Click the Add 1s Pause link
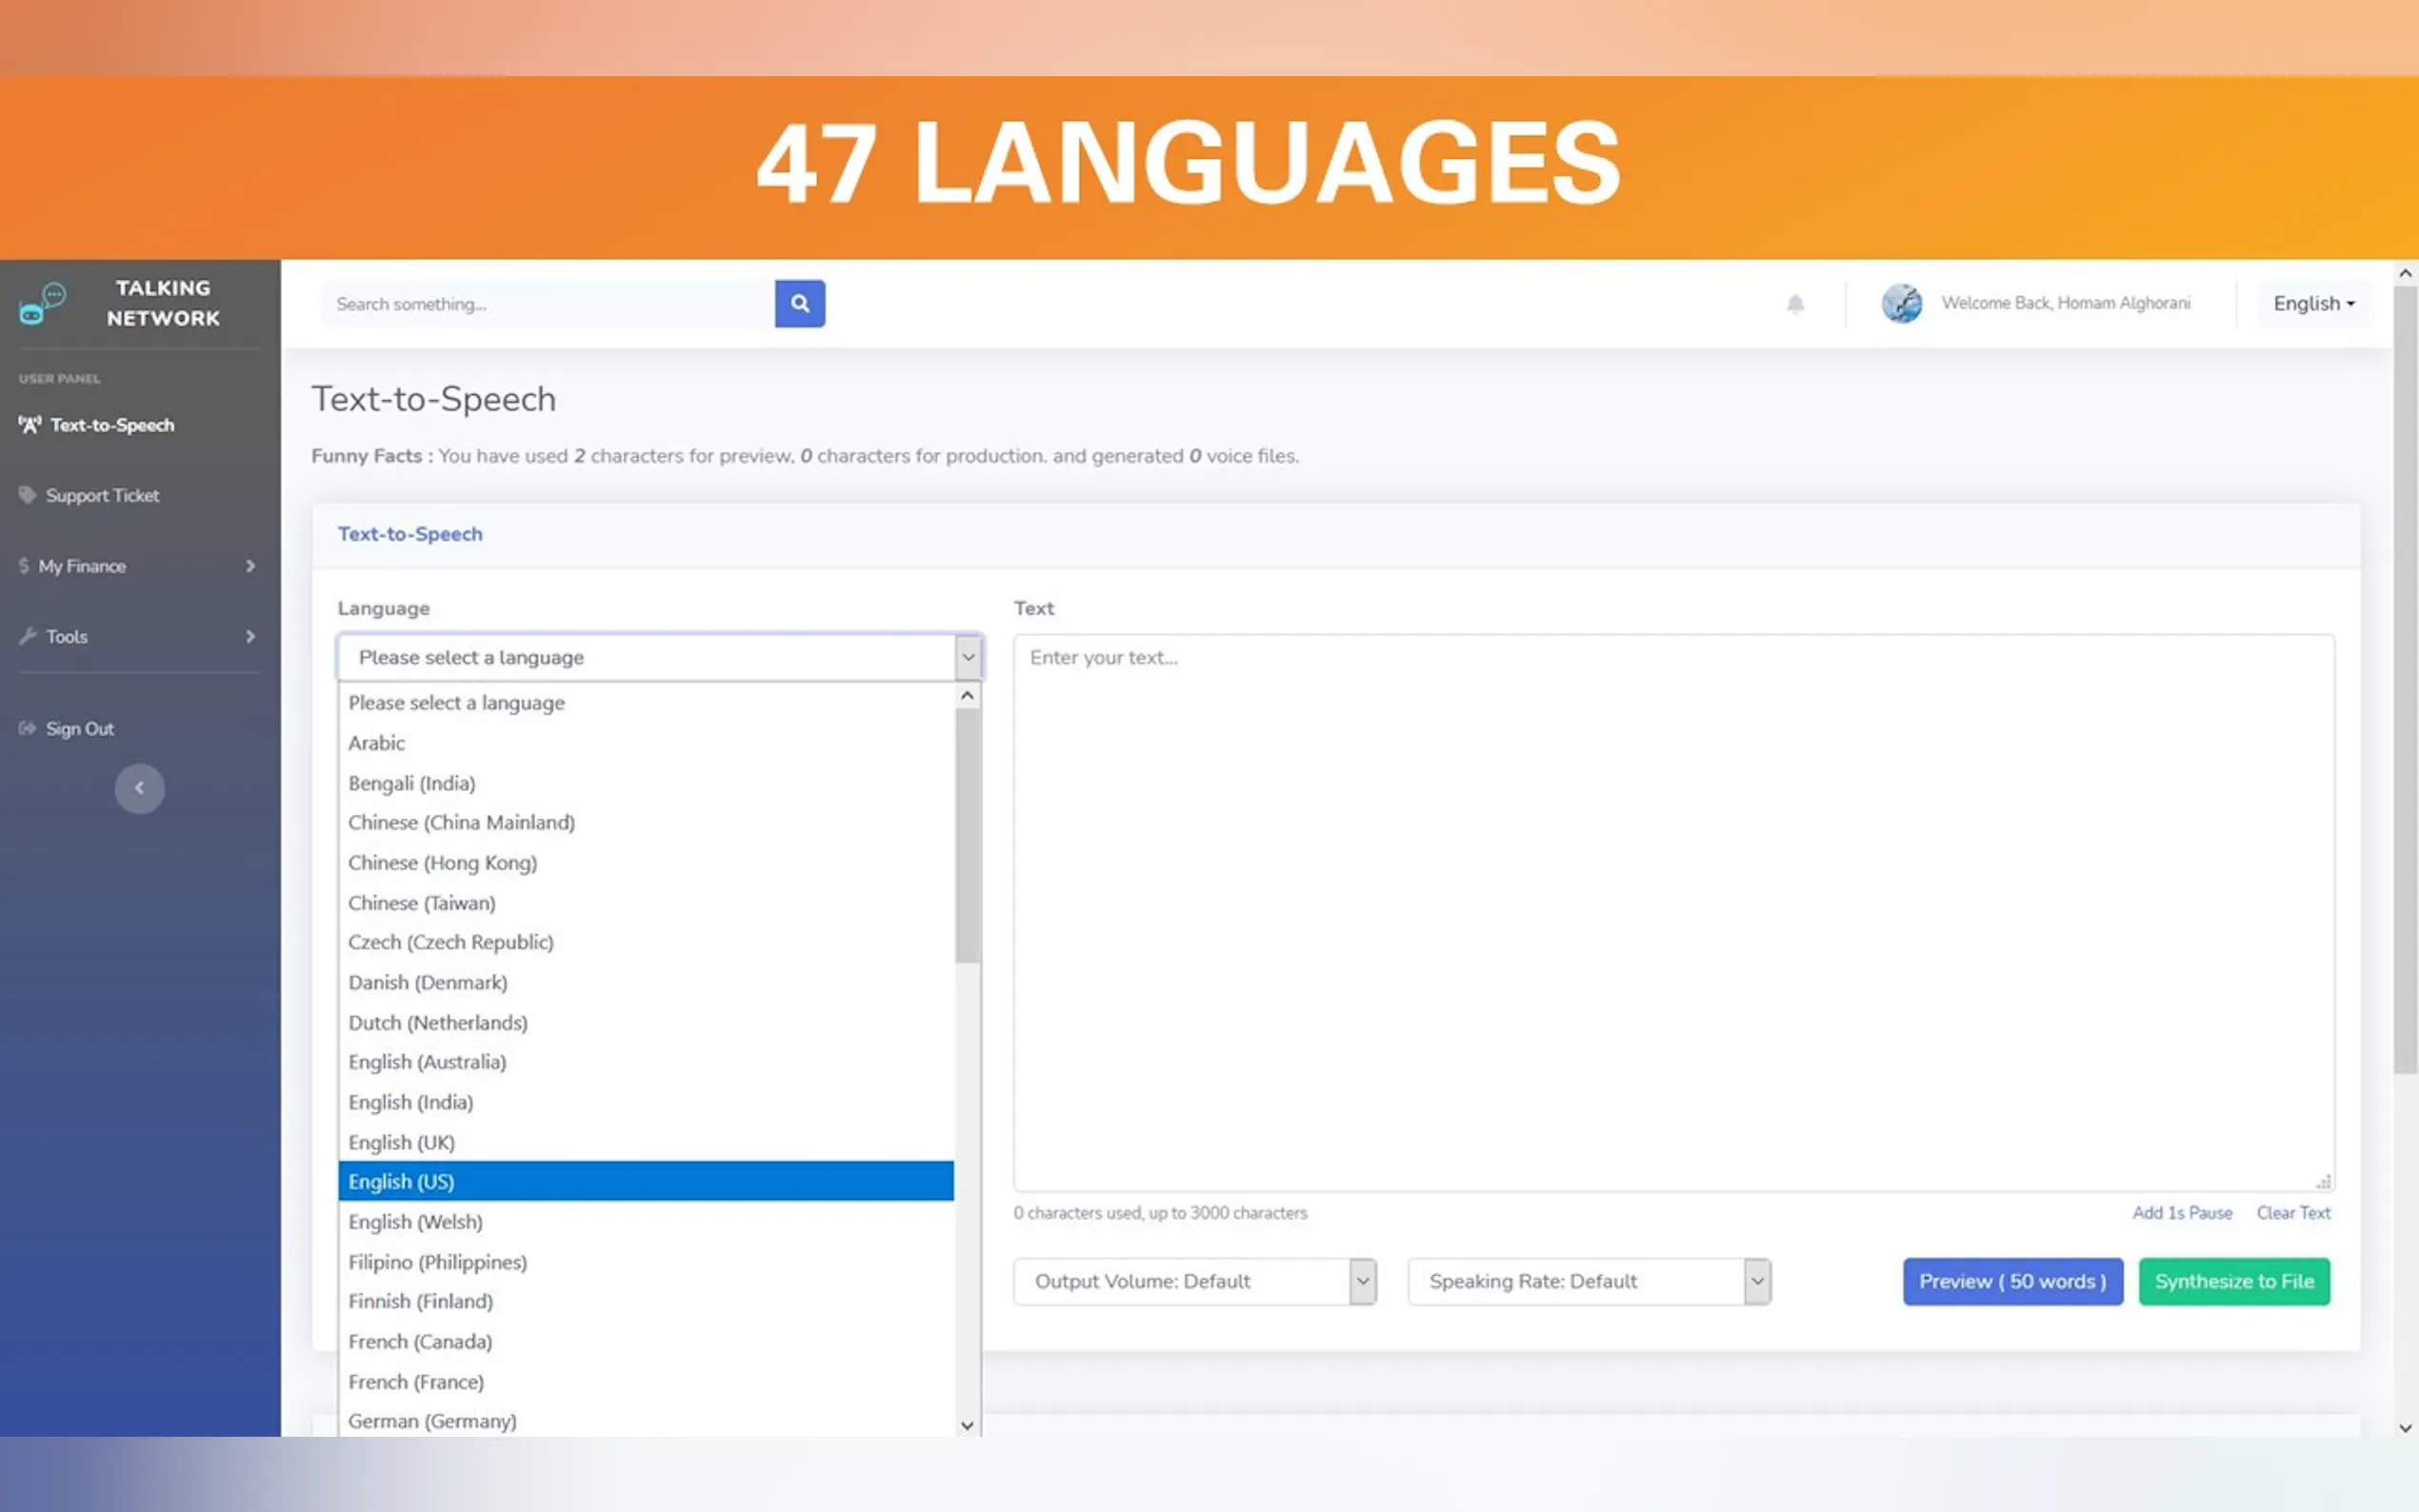Screen dimensions: 2419x1512 (x=2181, y=1212)
